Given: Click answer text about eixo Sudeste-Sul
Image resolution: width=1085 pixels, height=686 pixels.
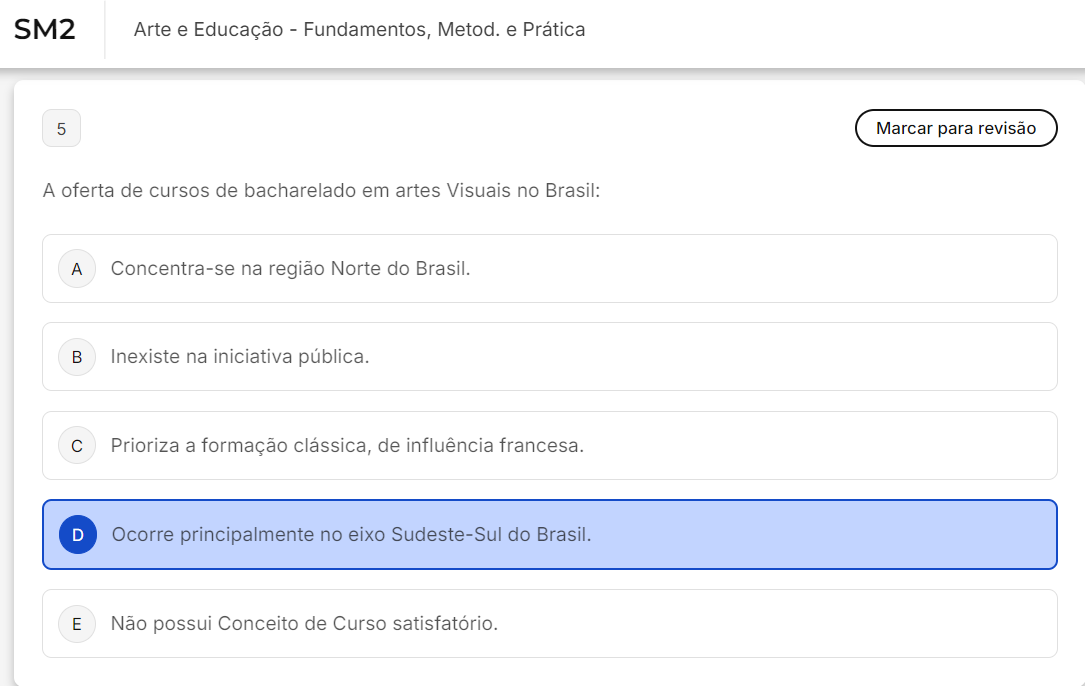Looking at the screenshot, I should (351, 534).
